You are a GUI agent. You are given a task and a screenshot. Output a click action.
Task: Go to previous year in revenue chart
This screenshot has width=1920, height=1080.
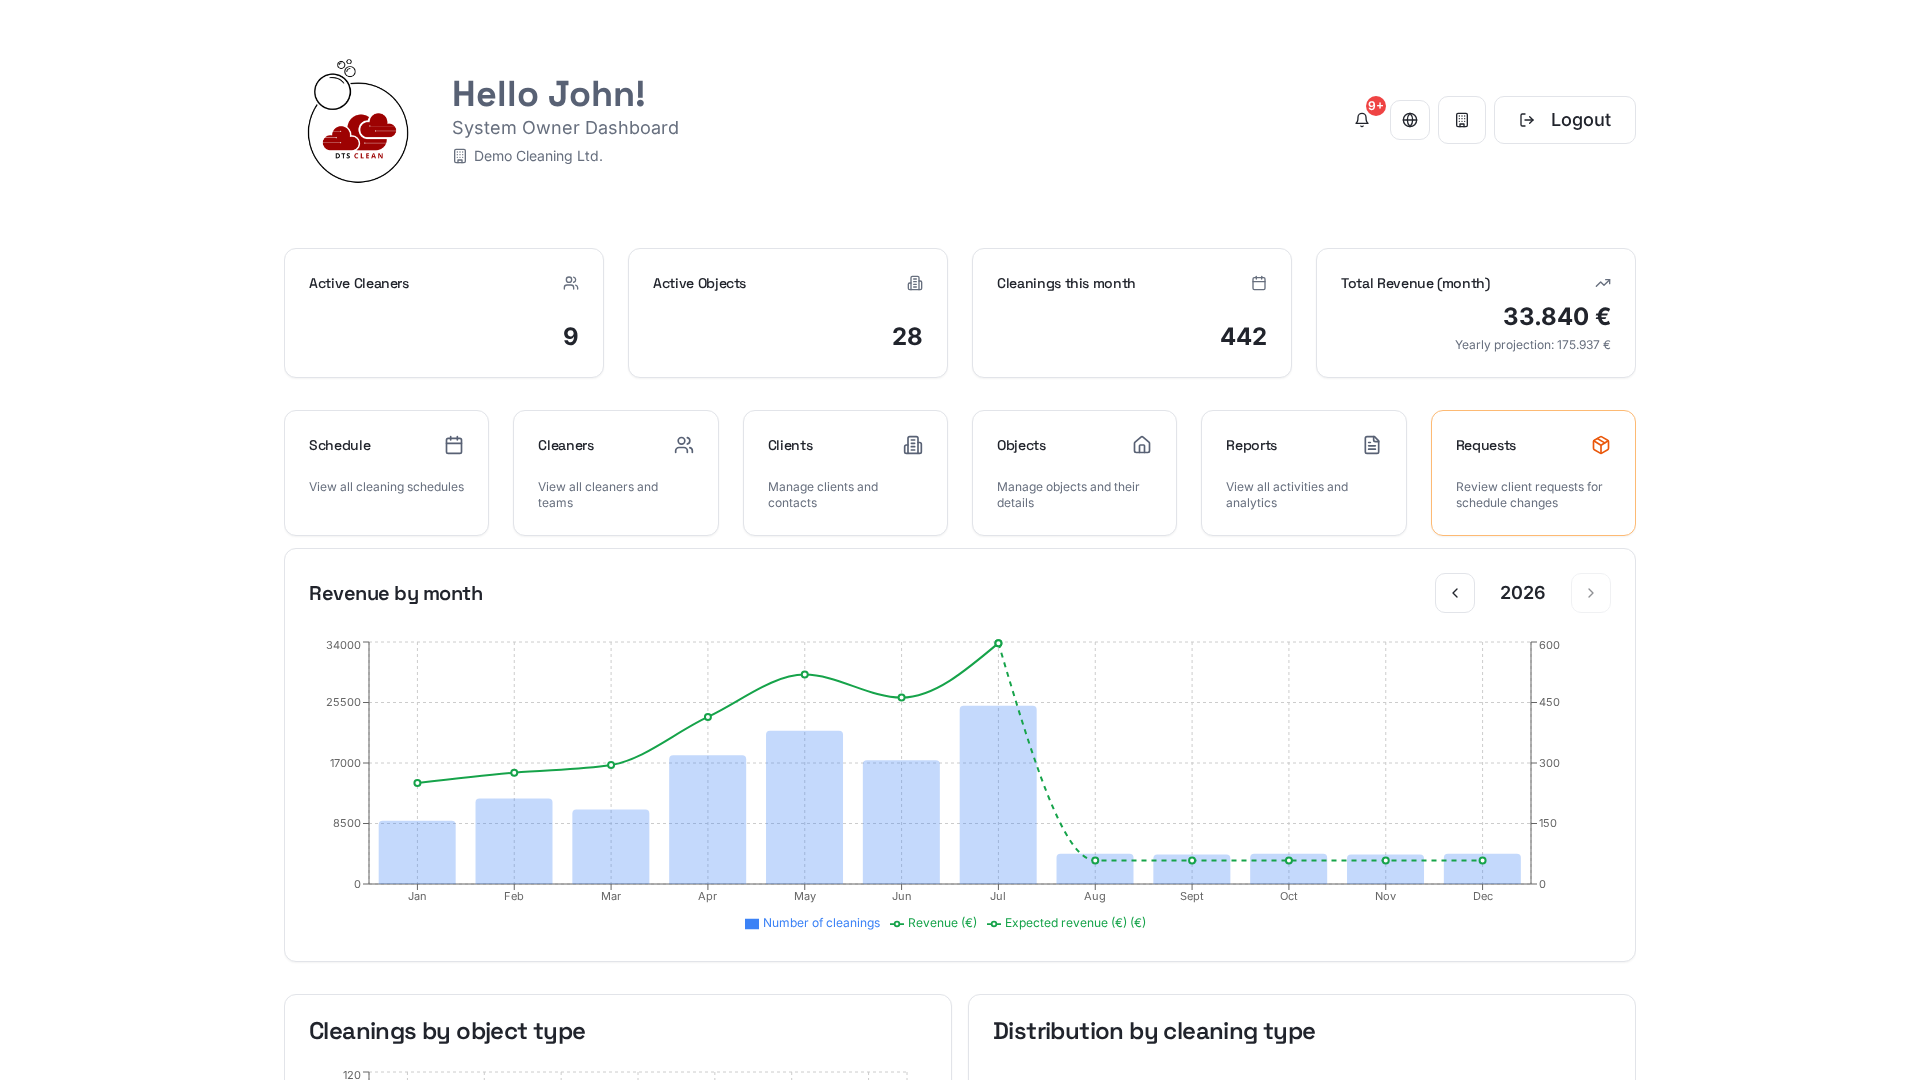coord(1455,593)
